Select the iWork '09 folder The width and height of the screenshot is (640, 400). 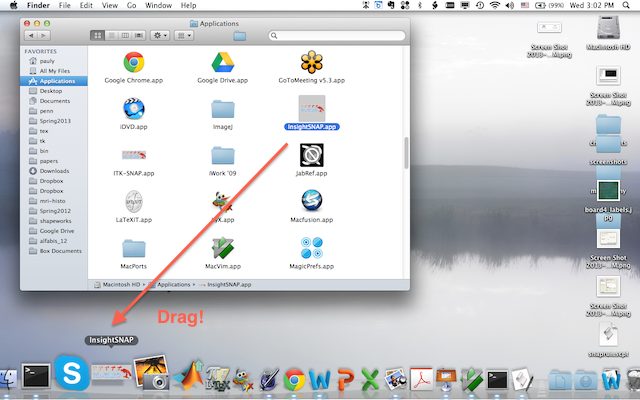click(x=222, y=156)
